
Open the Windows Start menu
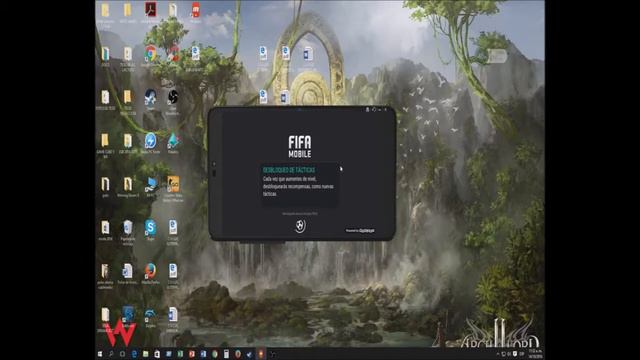pos(100,354)
